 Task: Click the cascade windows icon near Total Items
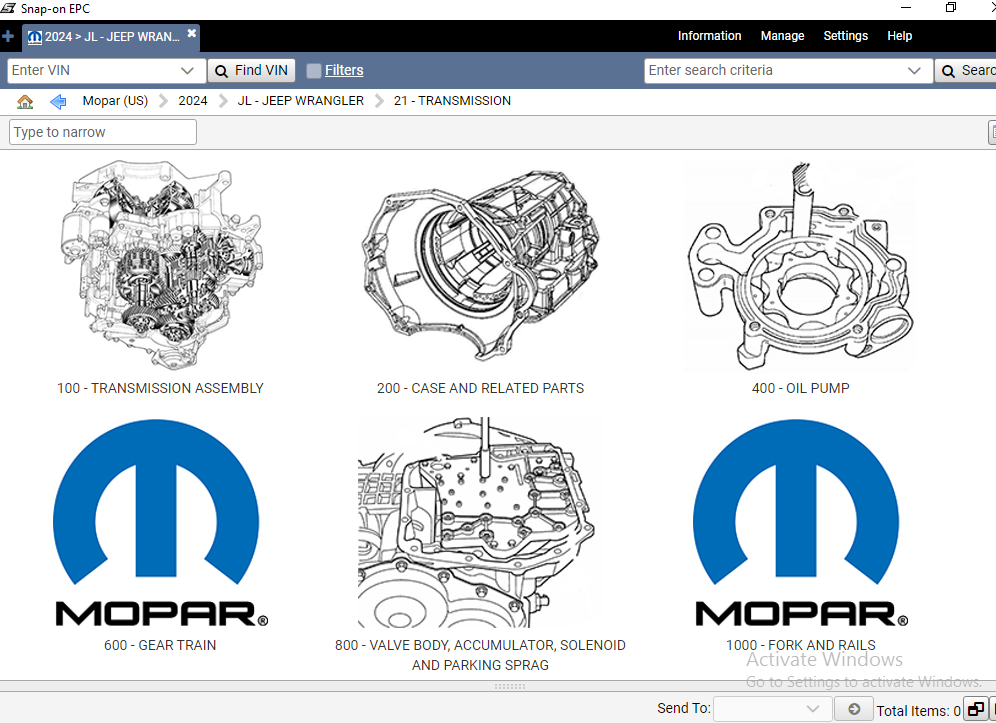point(975,708)
